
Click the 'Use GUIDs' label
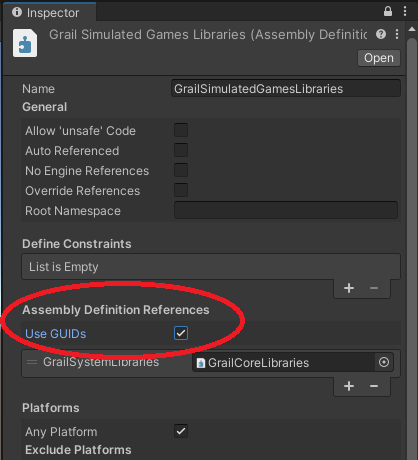[56, 334]
